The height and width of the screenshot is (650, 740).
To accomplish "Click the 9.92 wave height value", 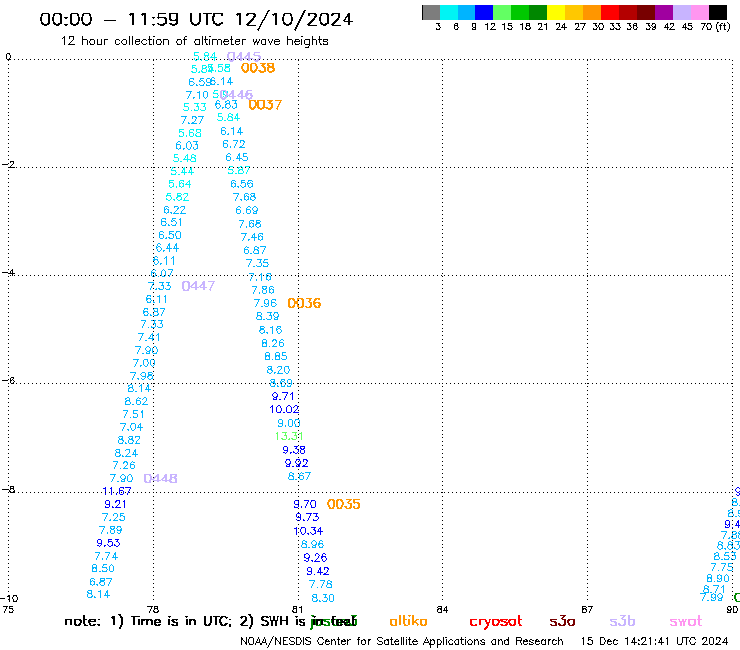I will [296, 463].
